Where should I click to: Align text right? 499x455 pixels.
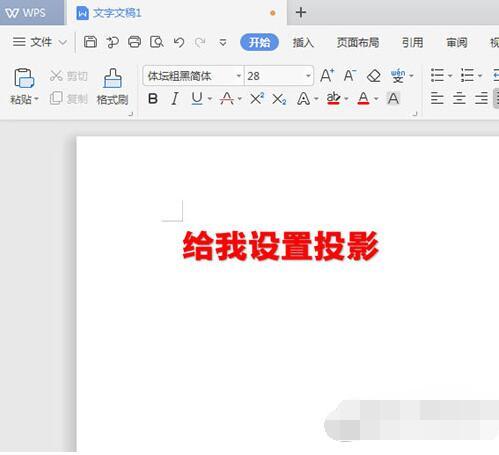(481, 99)
